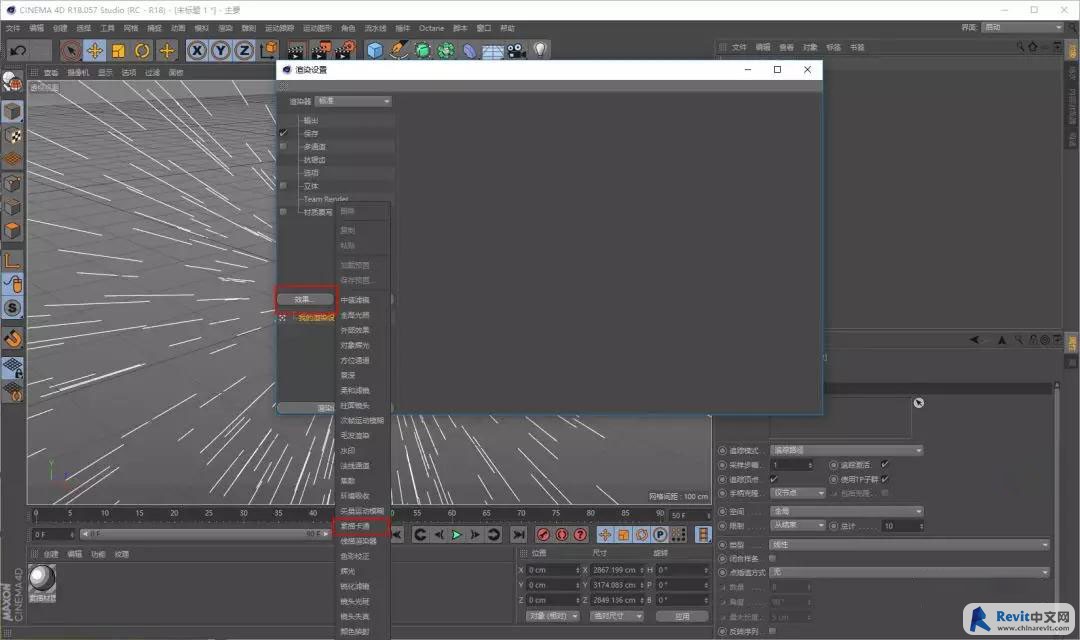
Task: Toggle the 保存 checkbox in render settings
Action: coord(283,133)
